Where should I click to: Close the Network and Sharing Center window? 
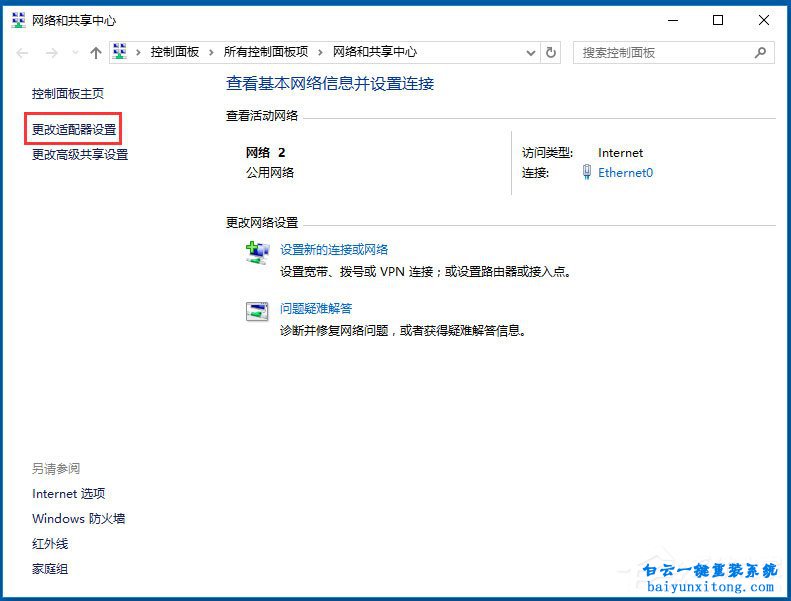click(764, 20)
